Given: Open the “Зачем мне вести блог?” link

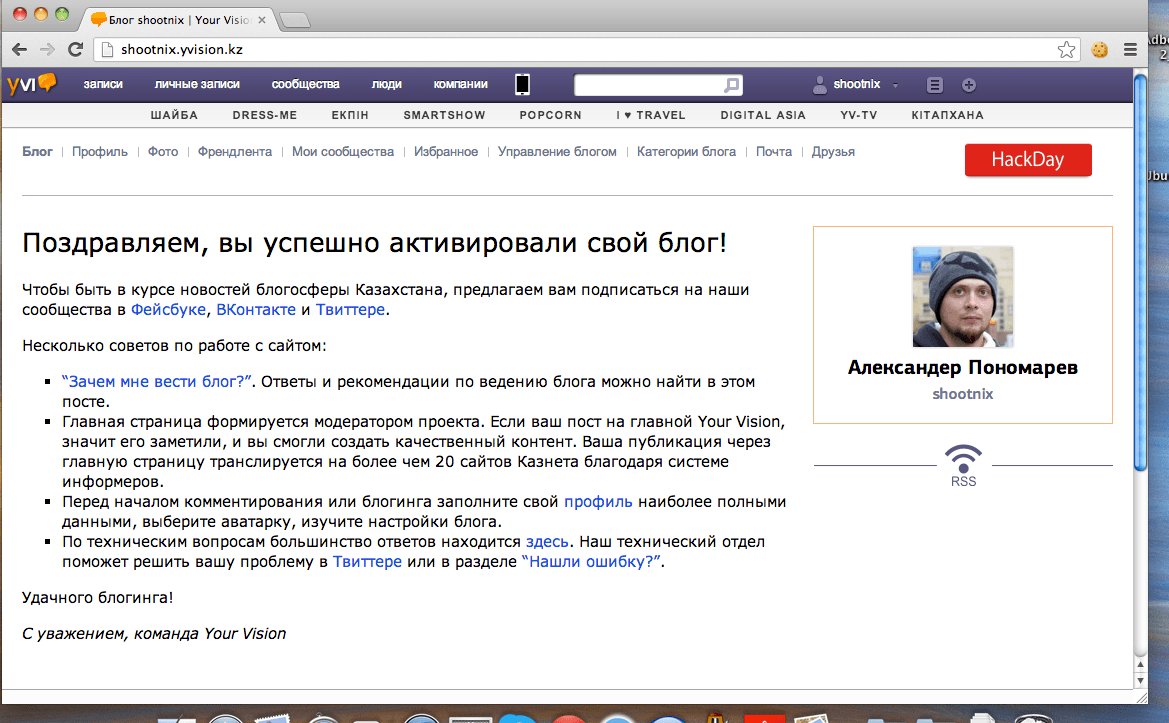Looking at the screenshot, I should (x=157, y=382).
